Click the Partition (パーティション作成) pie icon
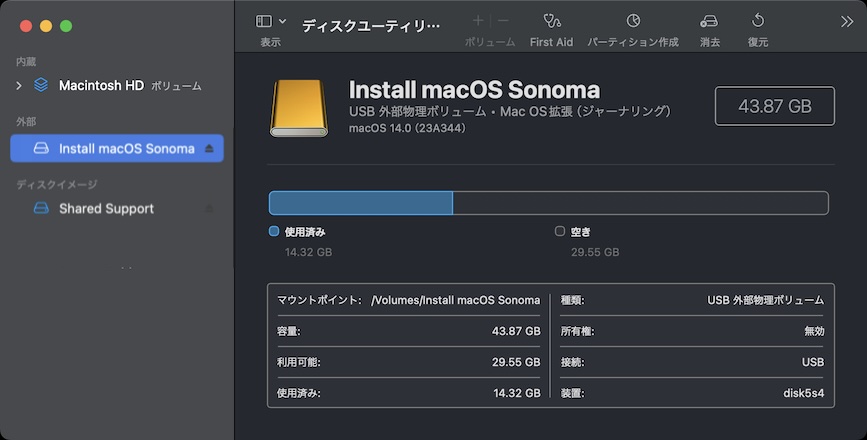The image size is (867, 440). (633, 21)
